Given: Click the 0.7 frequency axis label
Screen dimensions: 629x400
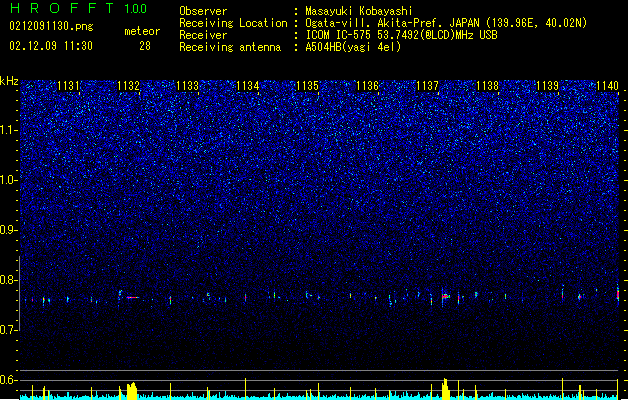Looking at the screenshot, I should tap(9, 330).
